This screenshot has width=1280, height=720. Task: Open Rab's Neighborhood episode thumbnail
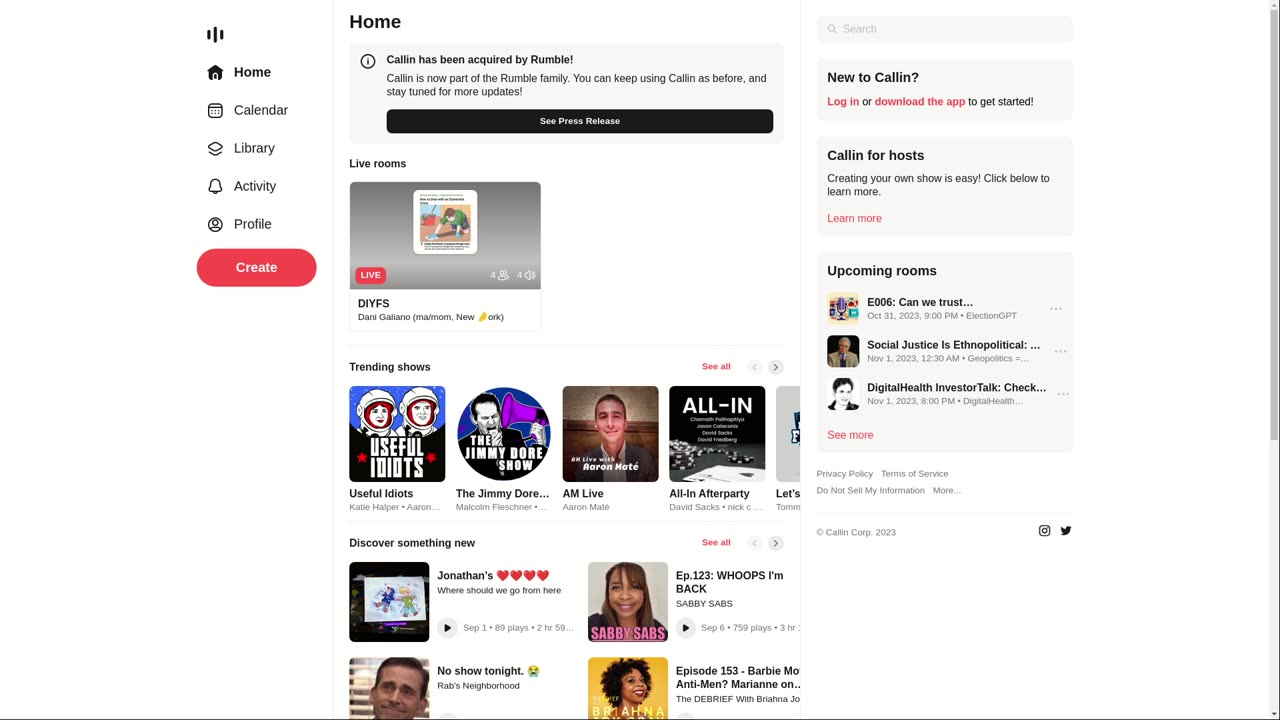(x=389, y=688)
